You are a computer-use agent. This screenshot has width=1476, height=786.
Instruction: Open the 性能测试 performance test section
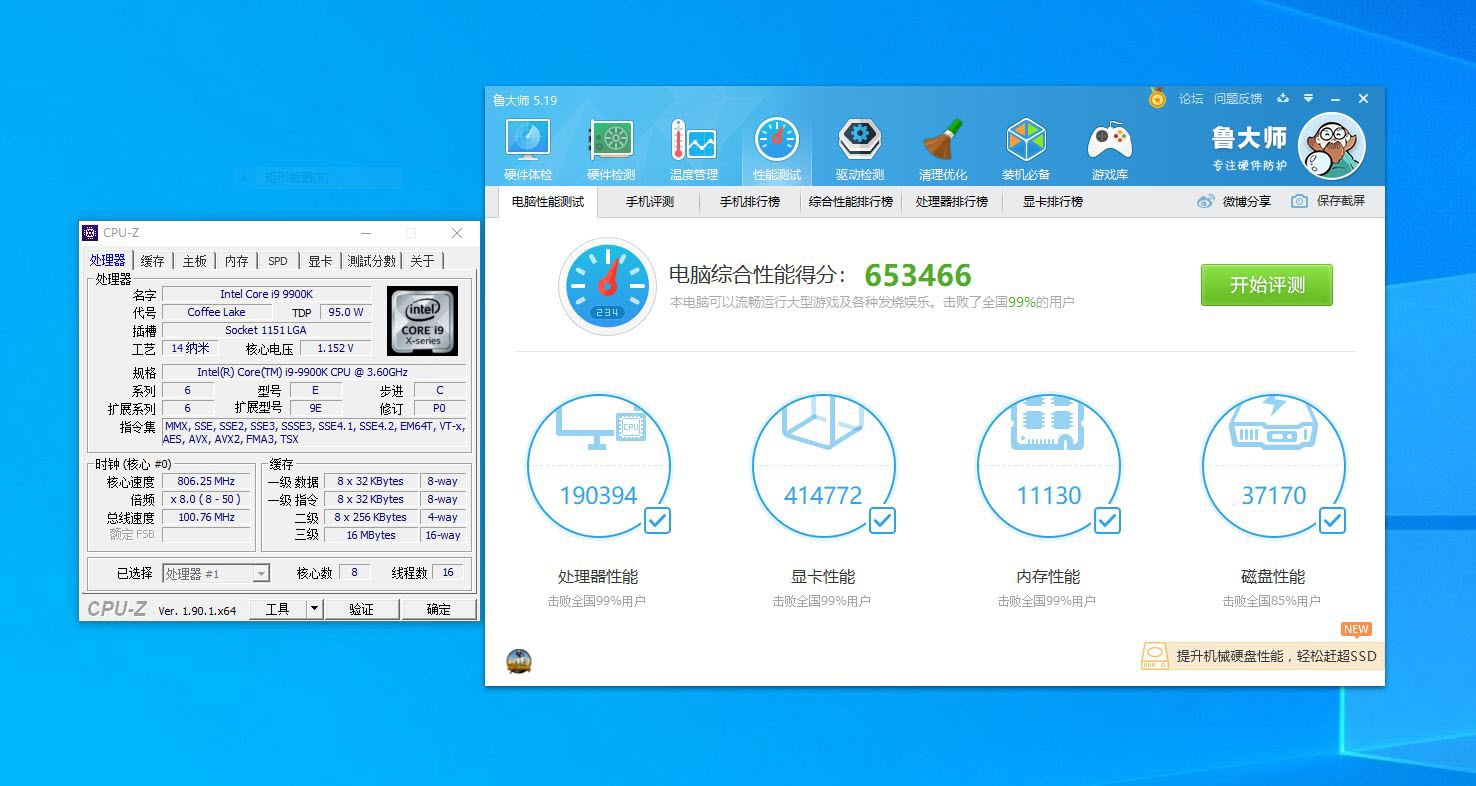[x=777, y=151]
